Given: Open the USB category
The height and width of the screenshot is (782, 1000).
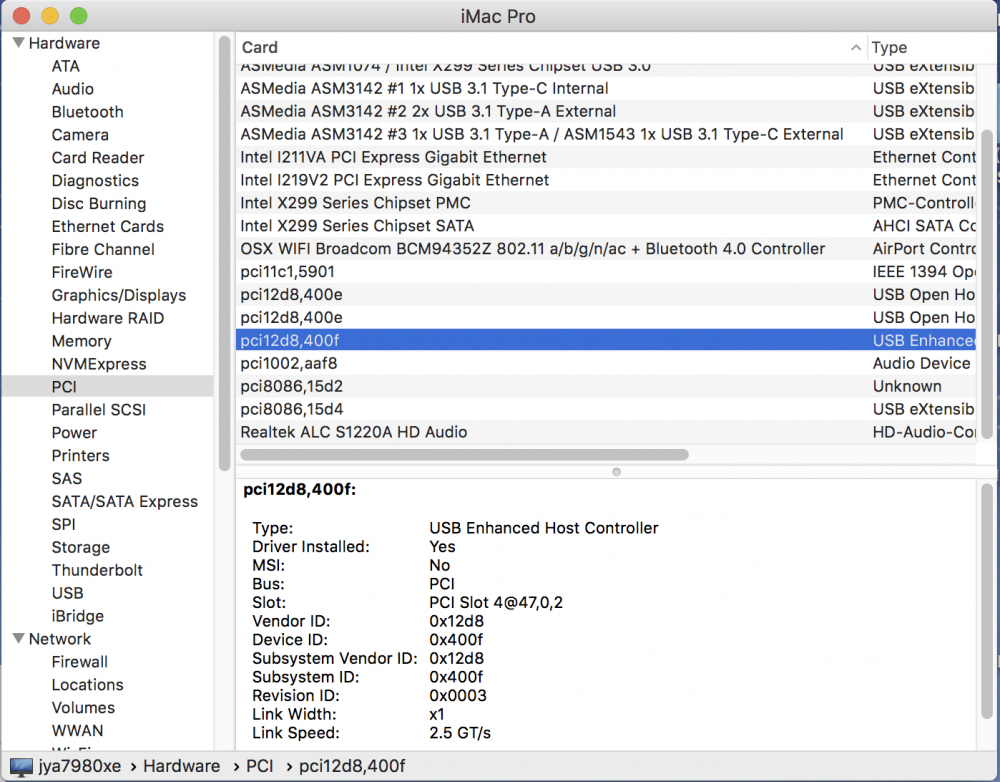Looking at the screenshot, I should click(x=68, y=593).
